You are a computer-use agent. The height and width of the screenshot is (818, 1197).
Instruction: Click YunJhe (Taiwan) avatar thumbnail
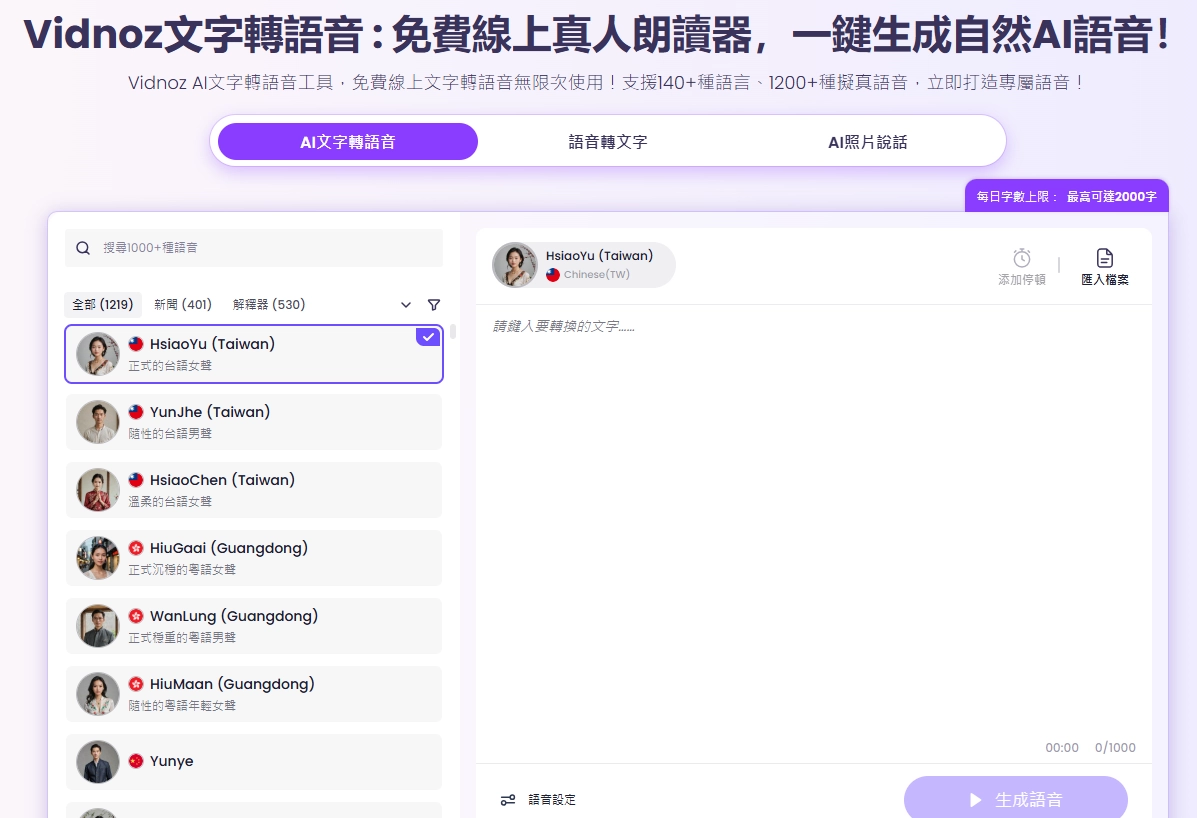point(98,422)
